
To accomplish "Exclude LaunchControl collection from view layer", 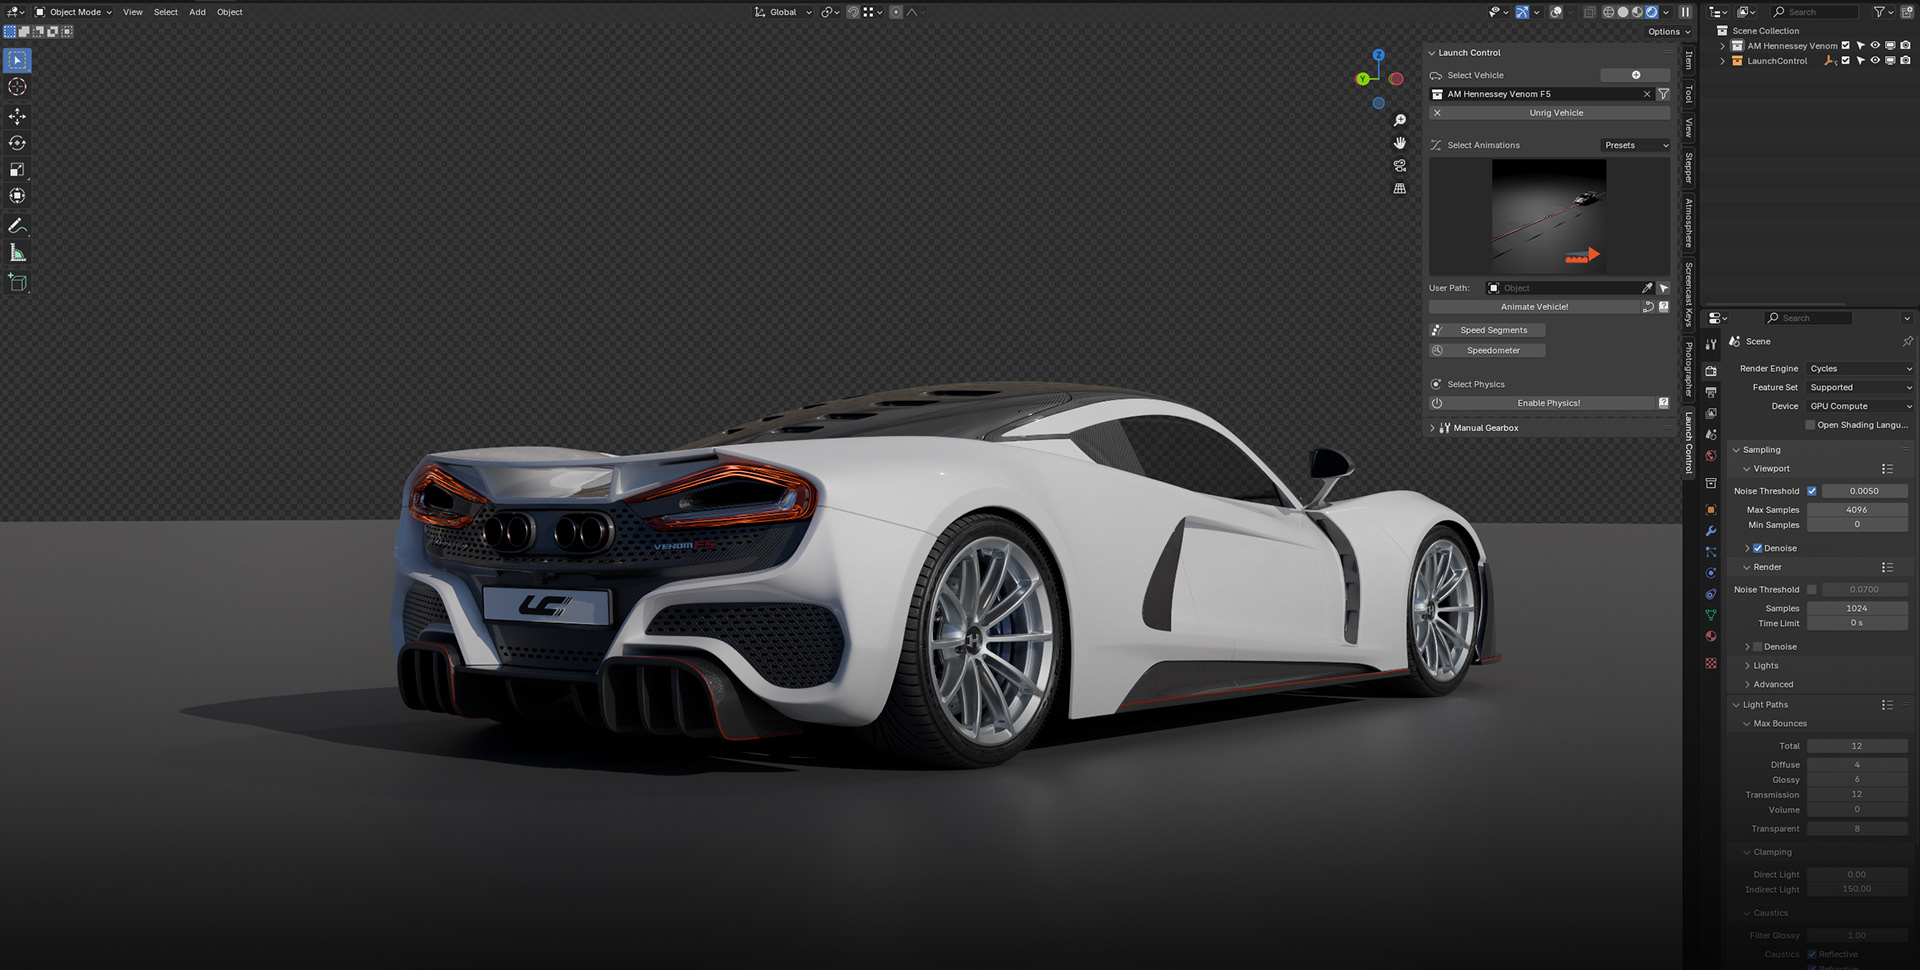I will 1845,61.
